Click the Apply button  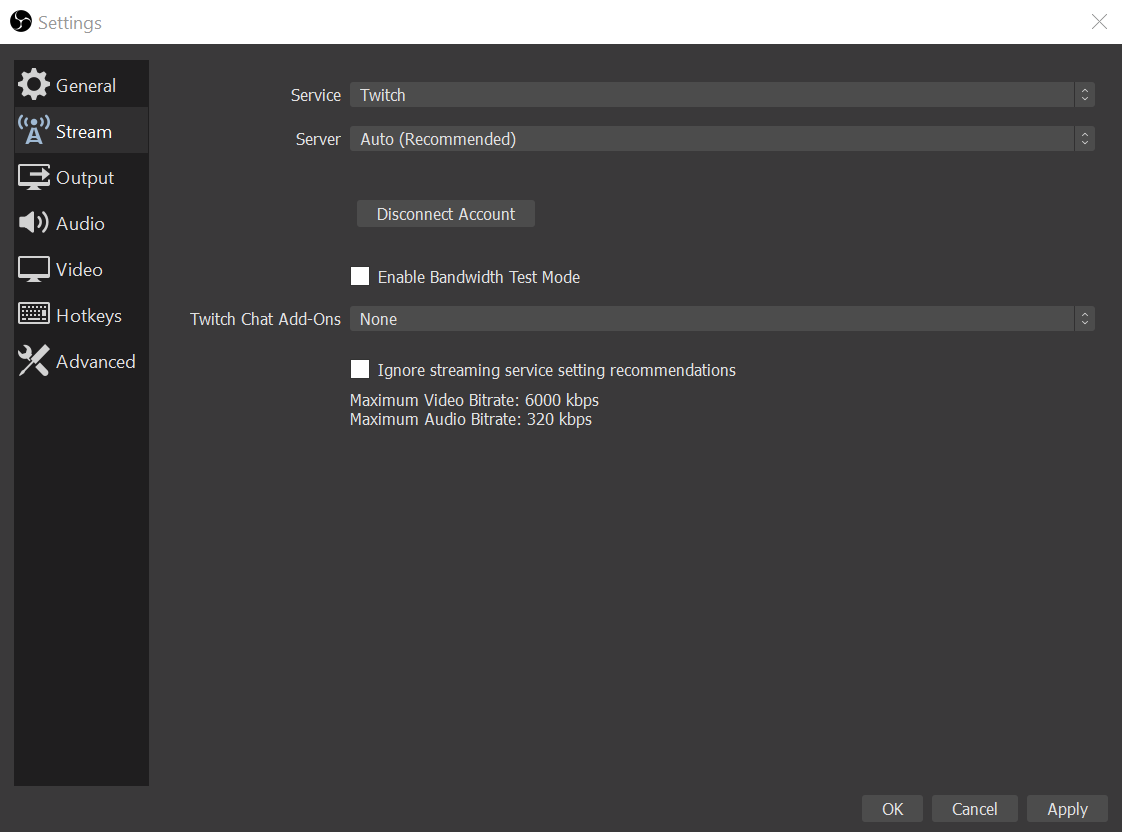(1067, 809)
